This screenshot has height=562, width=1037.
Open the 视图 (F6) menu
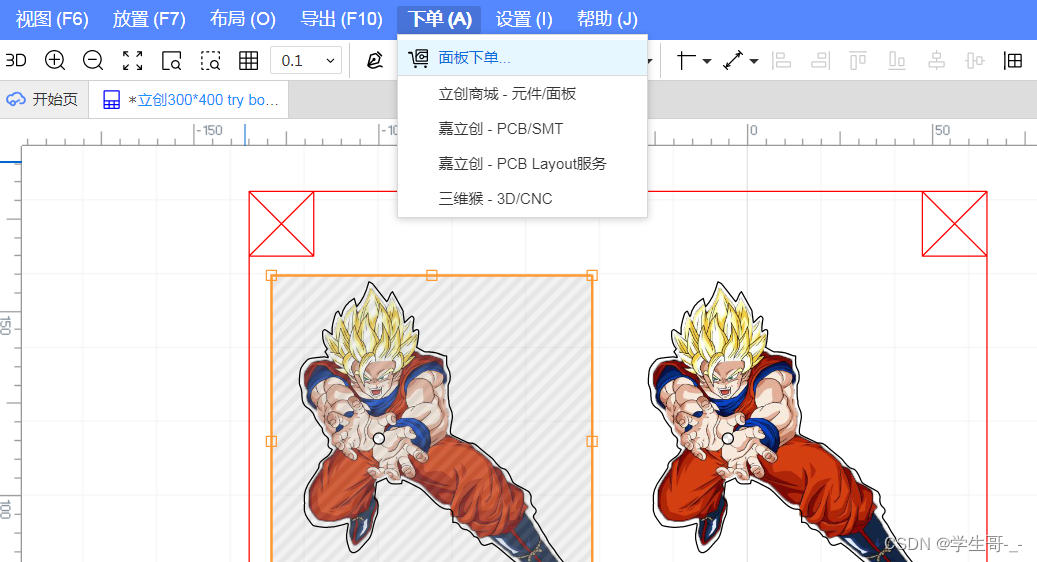[52, 19]
